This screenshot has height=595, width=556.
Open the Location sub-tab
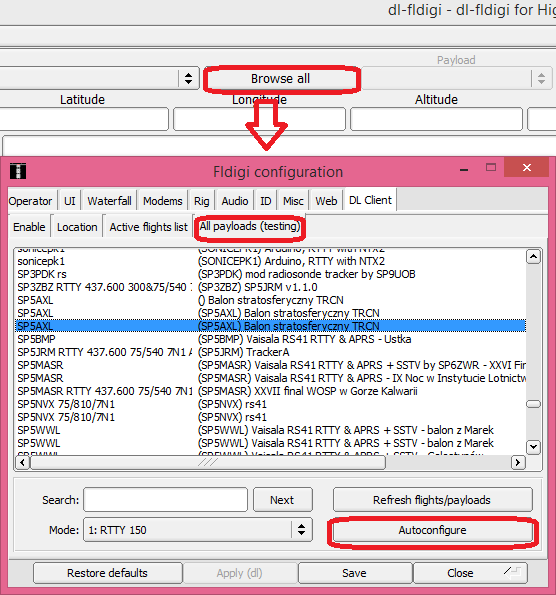click(77, 227)
